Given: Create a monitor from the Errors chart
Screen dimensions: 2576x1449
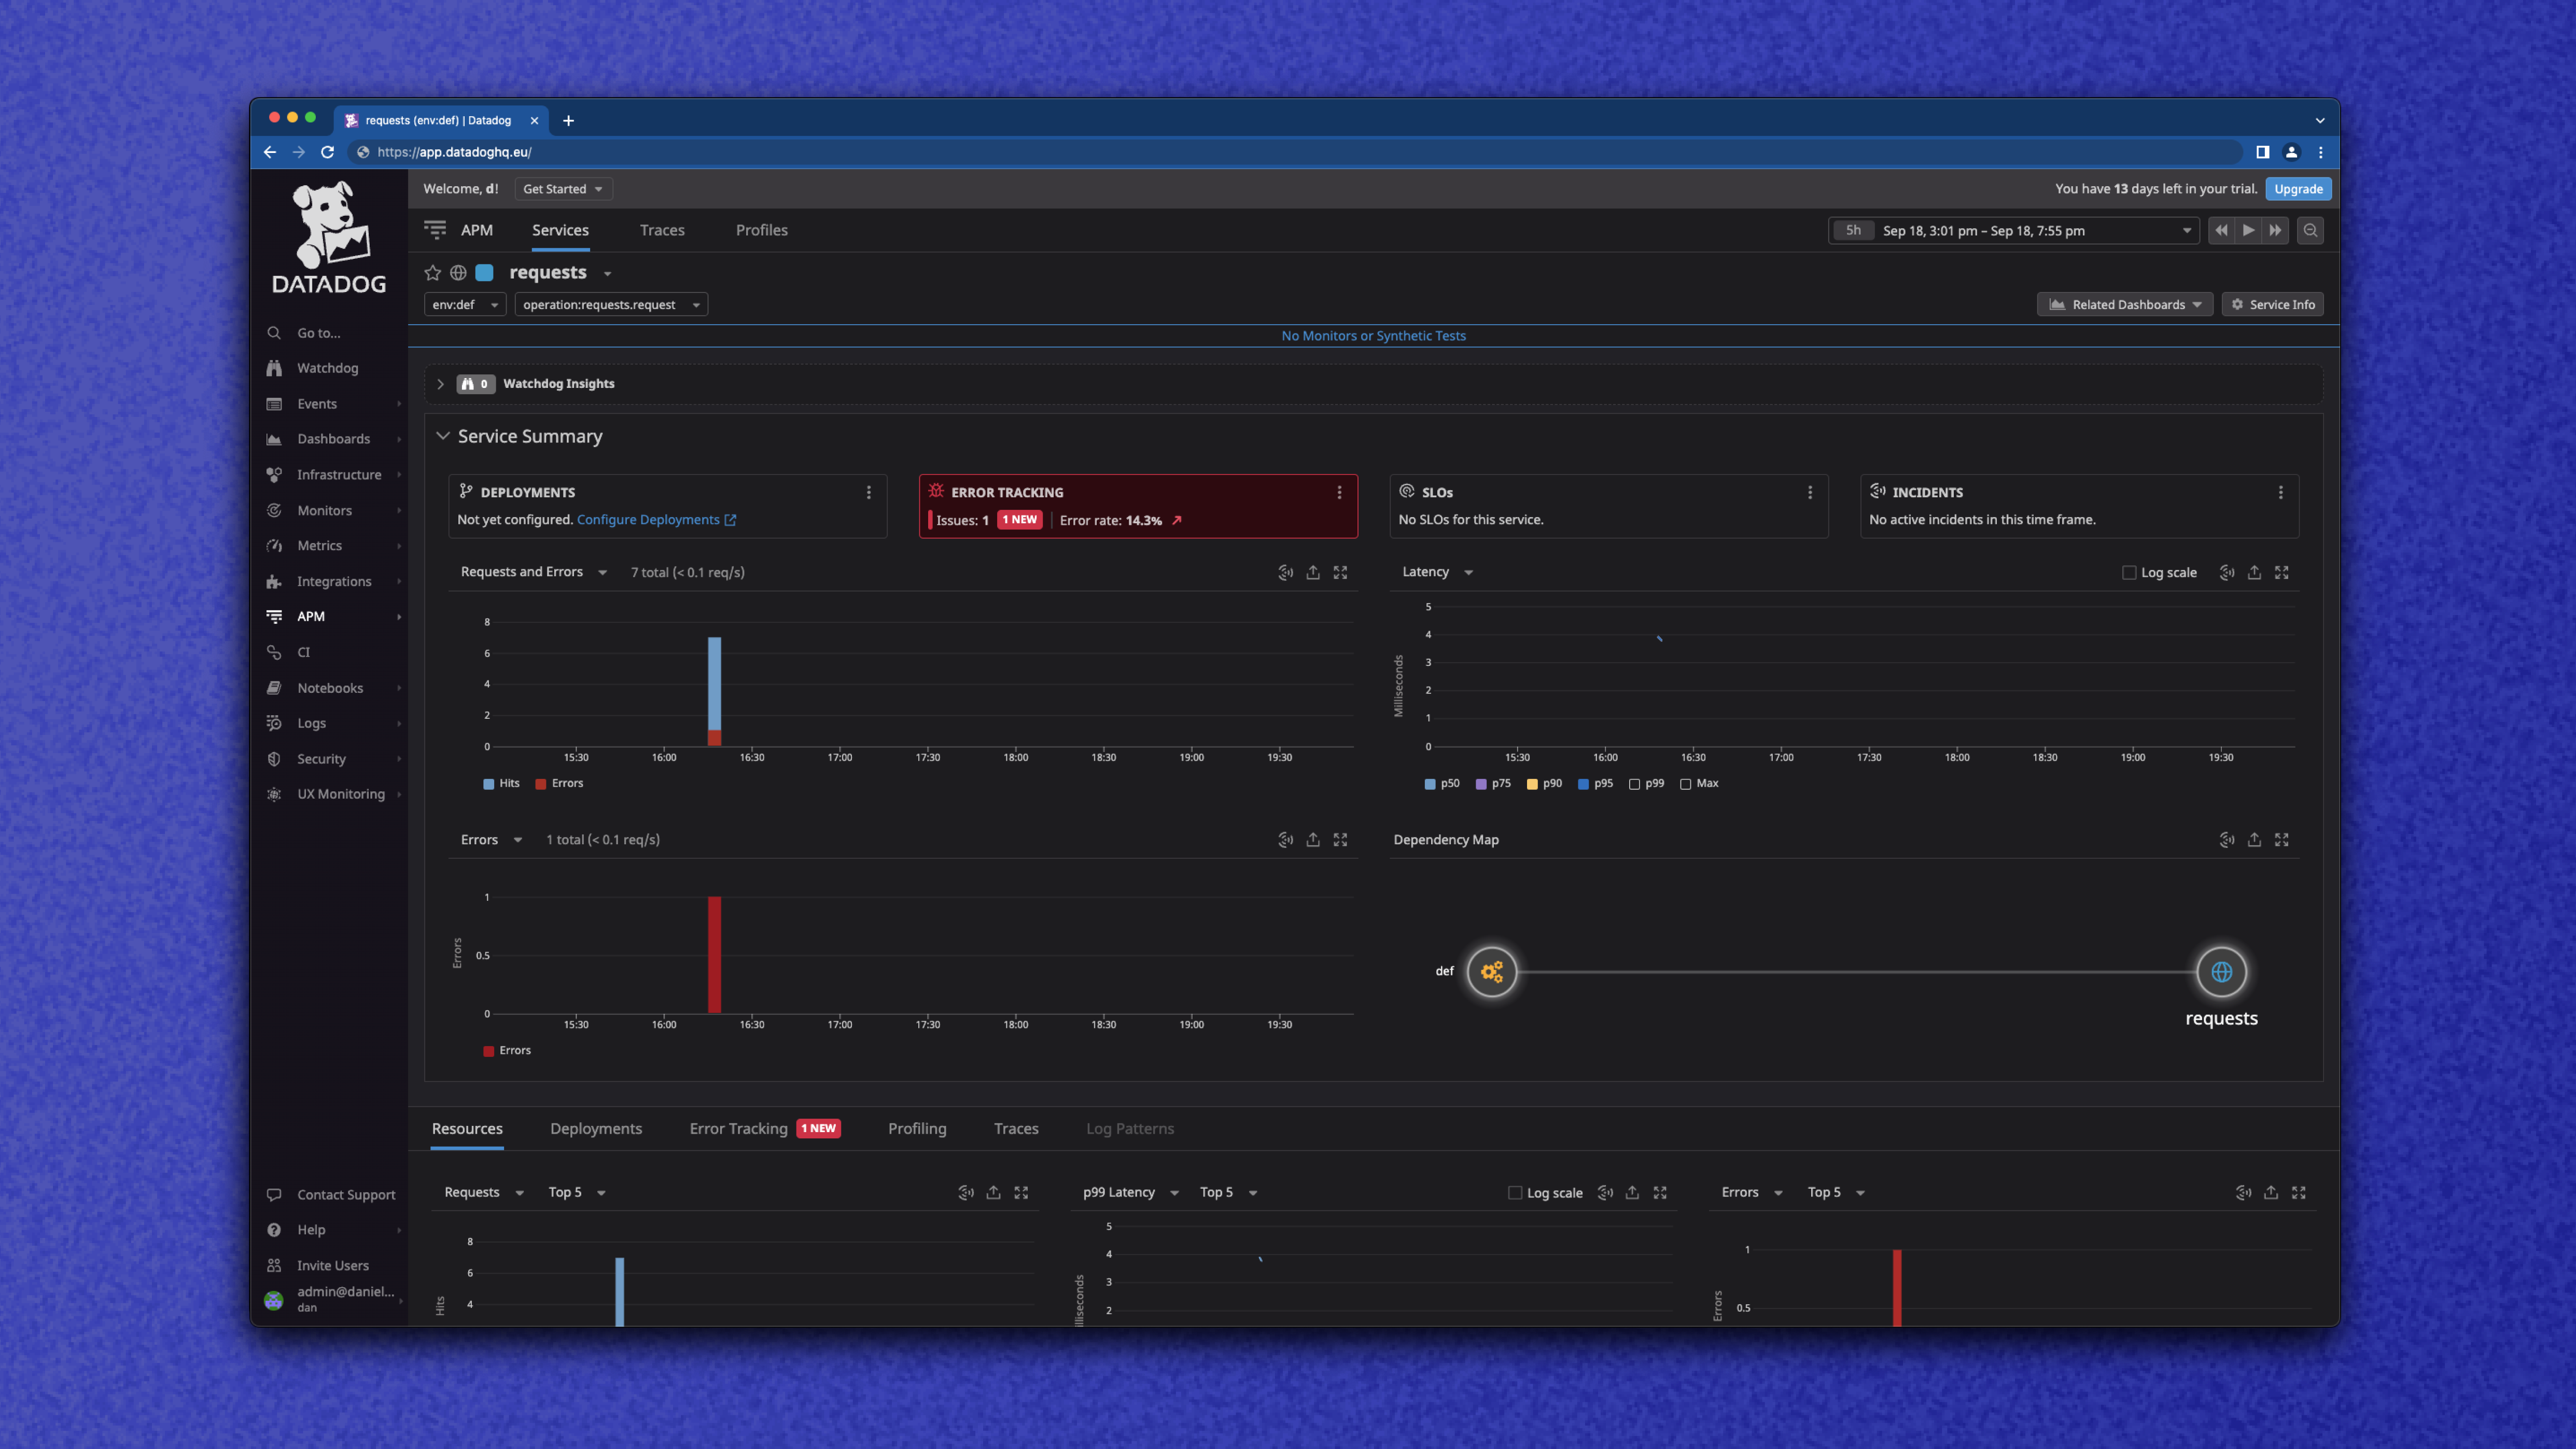Looking at the screenshot, I should coord(1285,840).
